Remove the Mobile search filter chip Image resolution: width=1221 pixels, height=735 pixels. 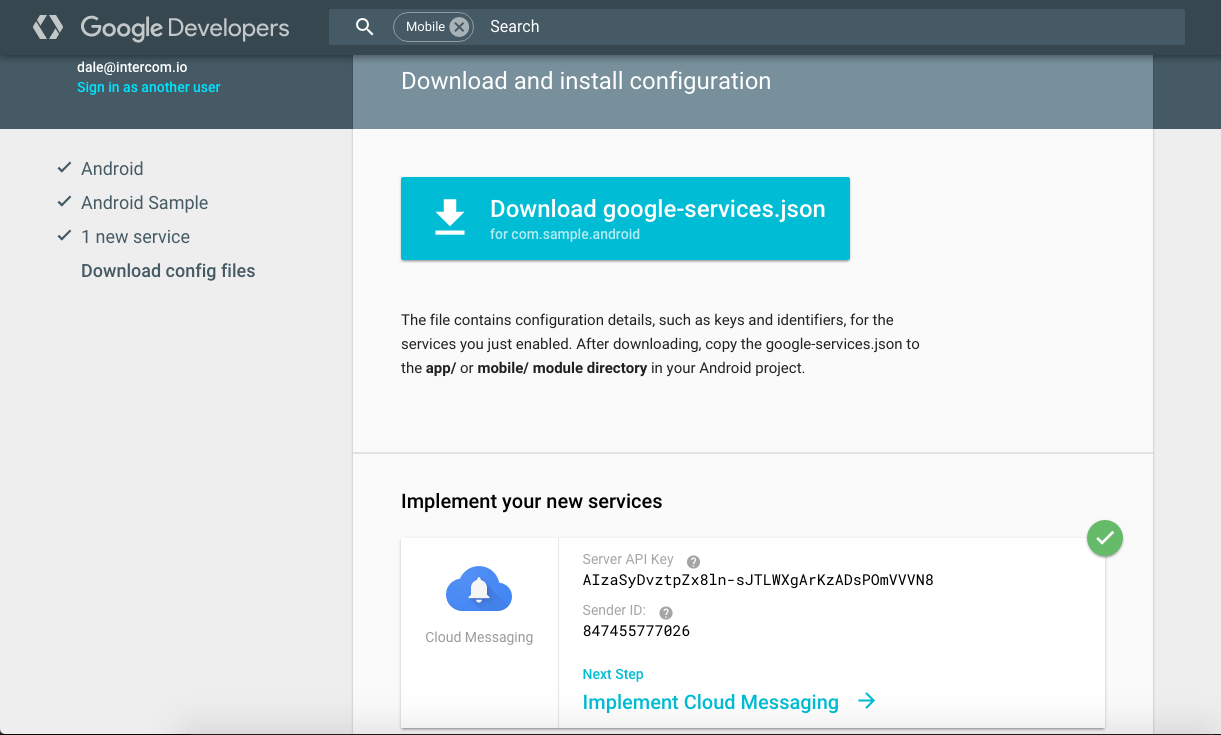coord(459,27)
